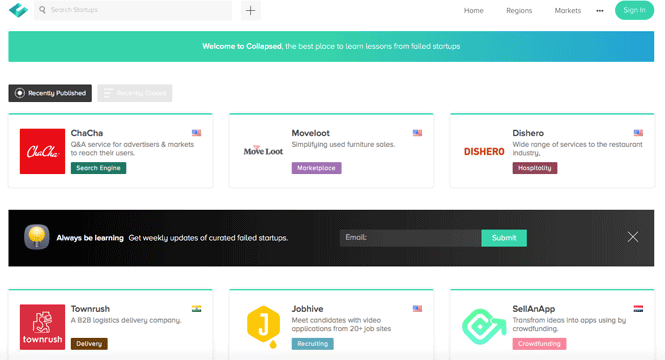Image resolution: width=665 pixels, height=360 pixels.
Task: Switch to the Recently Closed tab
Action: 134,93
